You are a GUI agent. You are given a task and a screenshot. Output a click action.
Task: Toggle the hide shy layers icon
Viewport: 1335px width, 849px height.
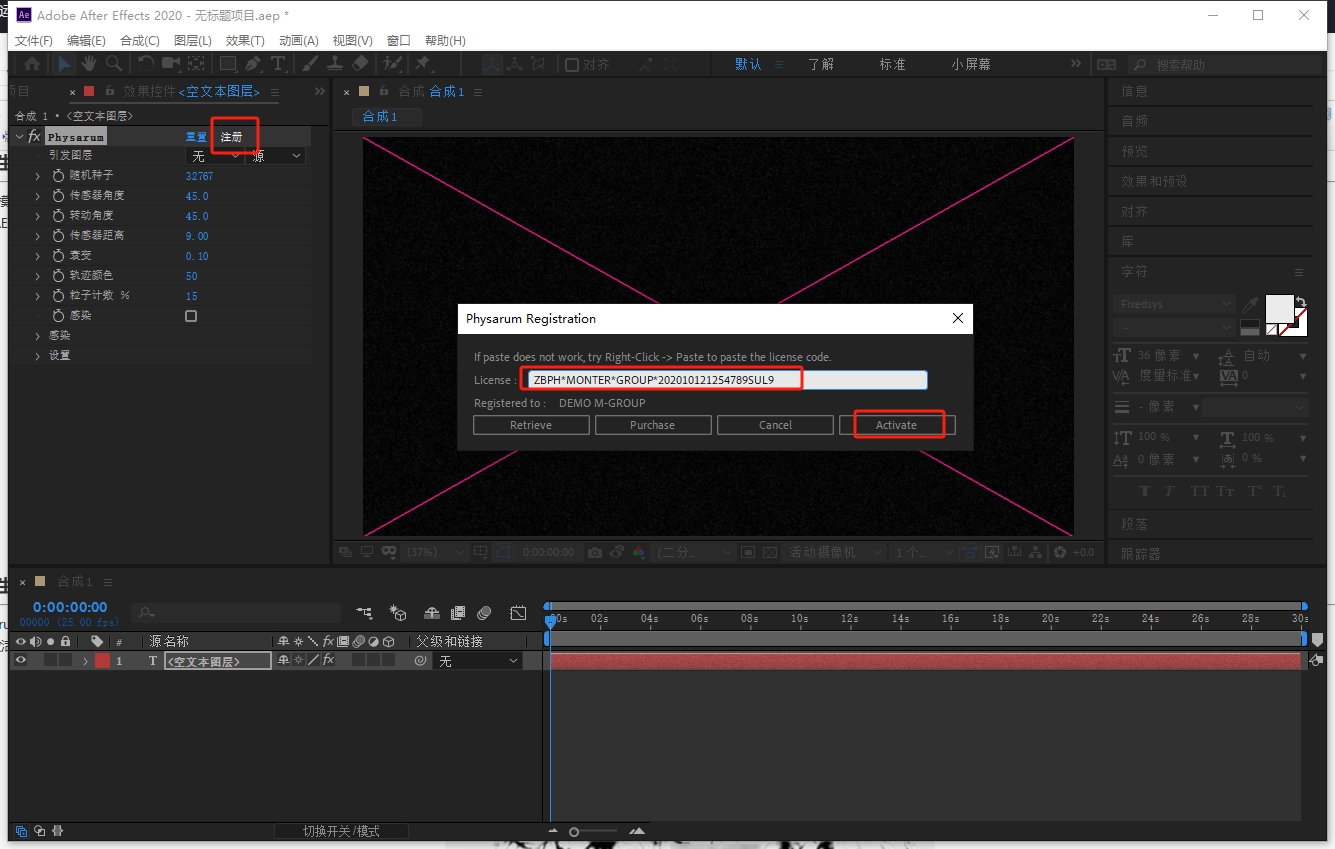coord(432,613)
